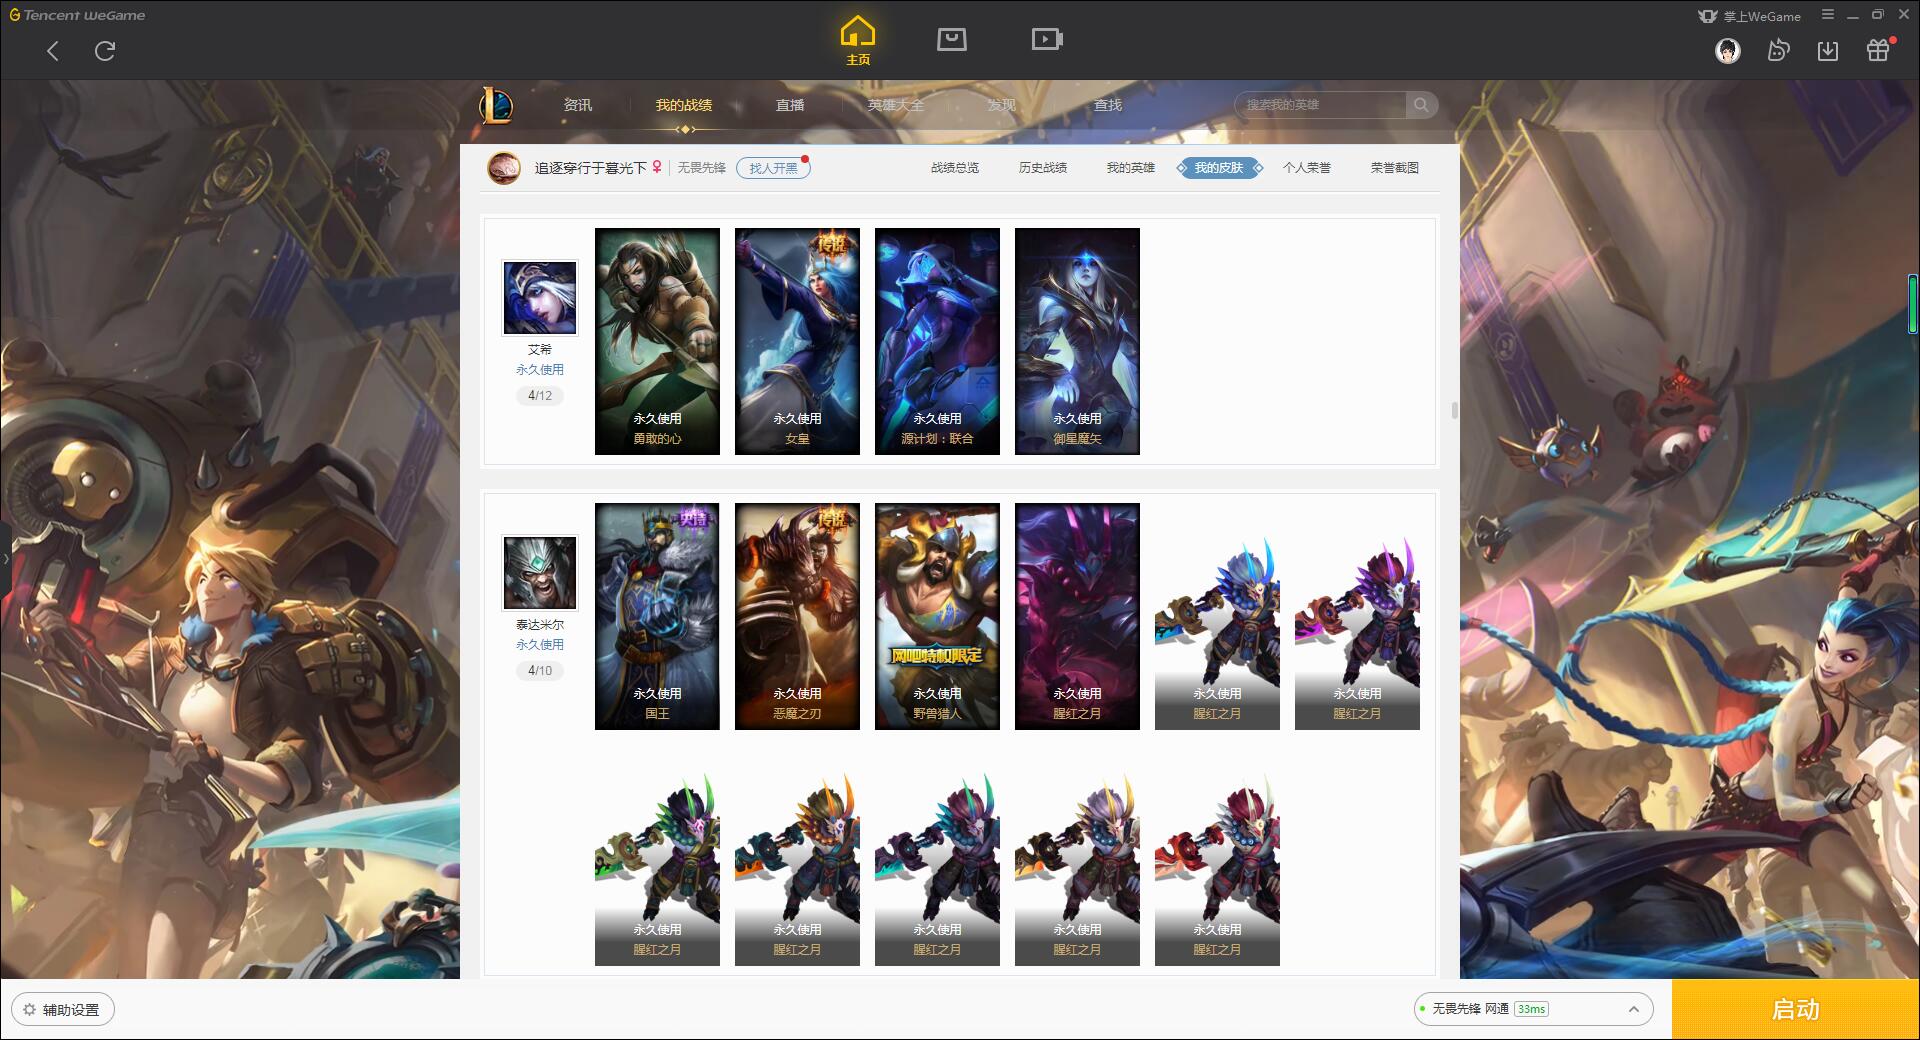
Task: Open the 野兽猎人 skin card
Action: click(x=937, y=616)
